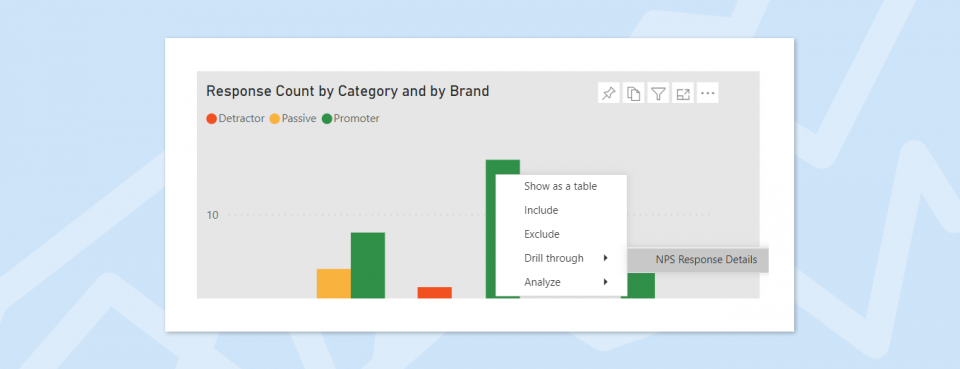Expand the Drill through submenu arrow
Image resolution: width=960 pixels, height=369 pixels.
click(x=605, y=258)
